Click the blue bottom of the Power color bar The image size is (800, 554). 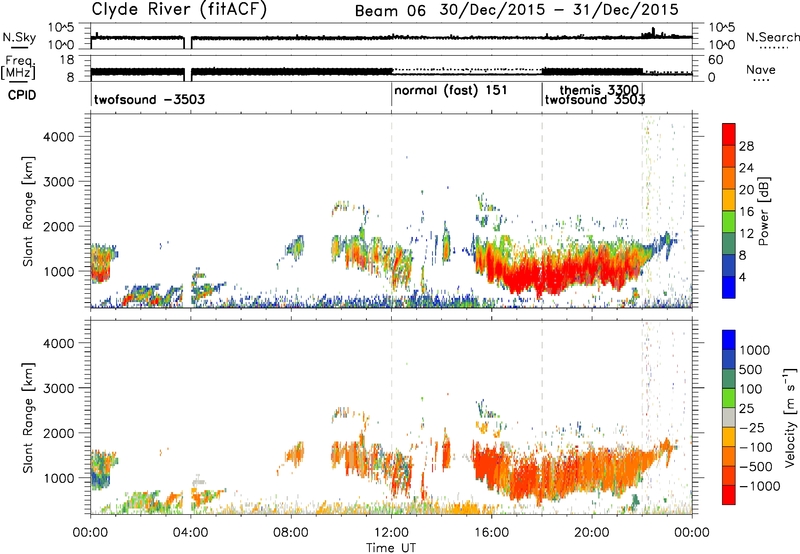pos(729,287)
